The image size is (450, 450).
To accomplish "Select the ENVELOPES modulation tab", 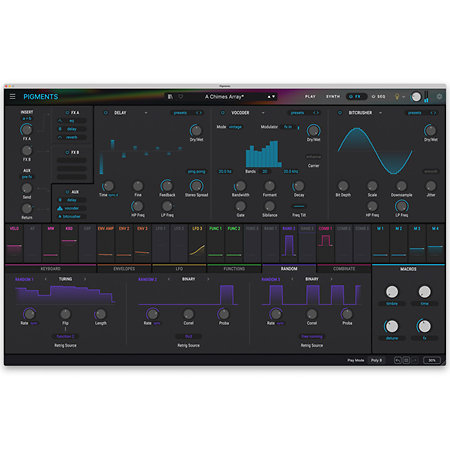I will pyautogui.click(x=124, y=269).
